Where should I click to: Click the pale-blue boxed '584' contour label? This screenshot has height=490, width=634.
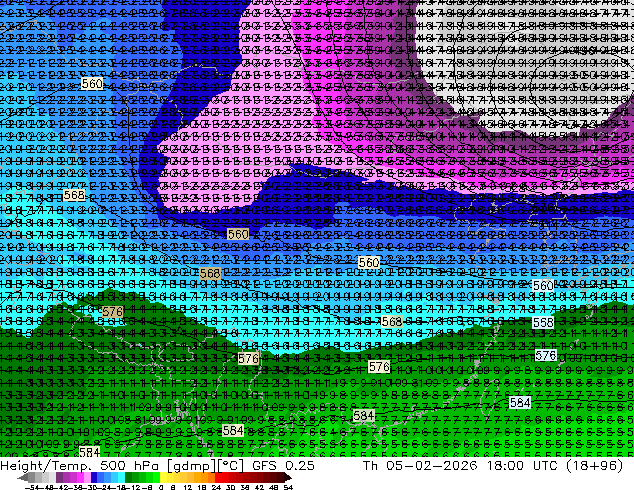point(520,402)
